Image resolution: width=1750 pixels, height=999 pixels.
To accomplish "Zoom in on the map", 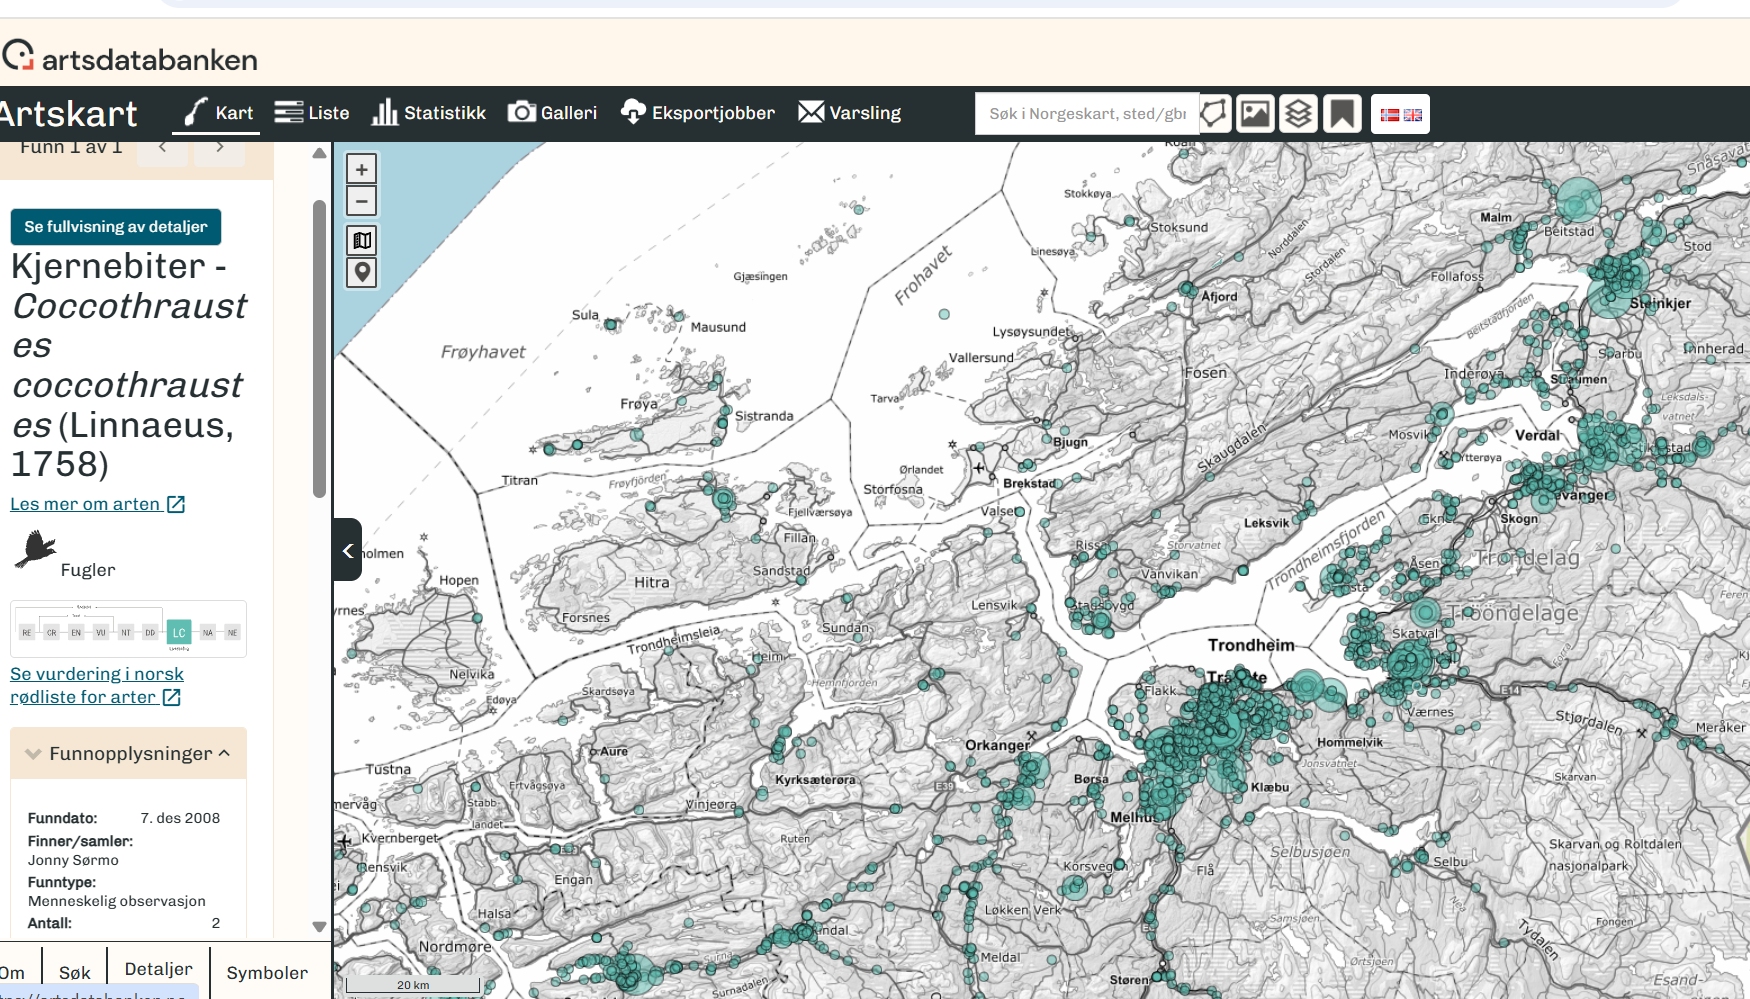I will pyautogui.click(x=361, y=169).
